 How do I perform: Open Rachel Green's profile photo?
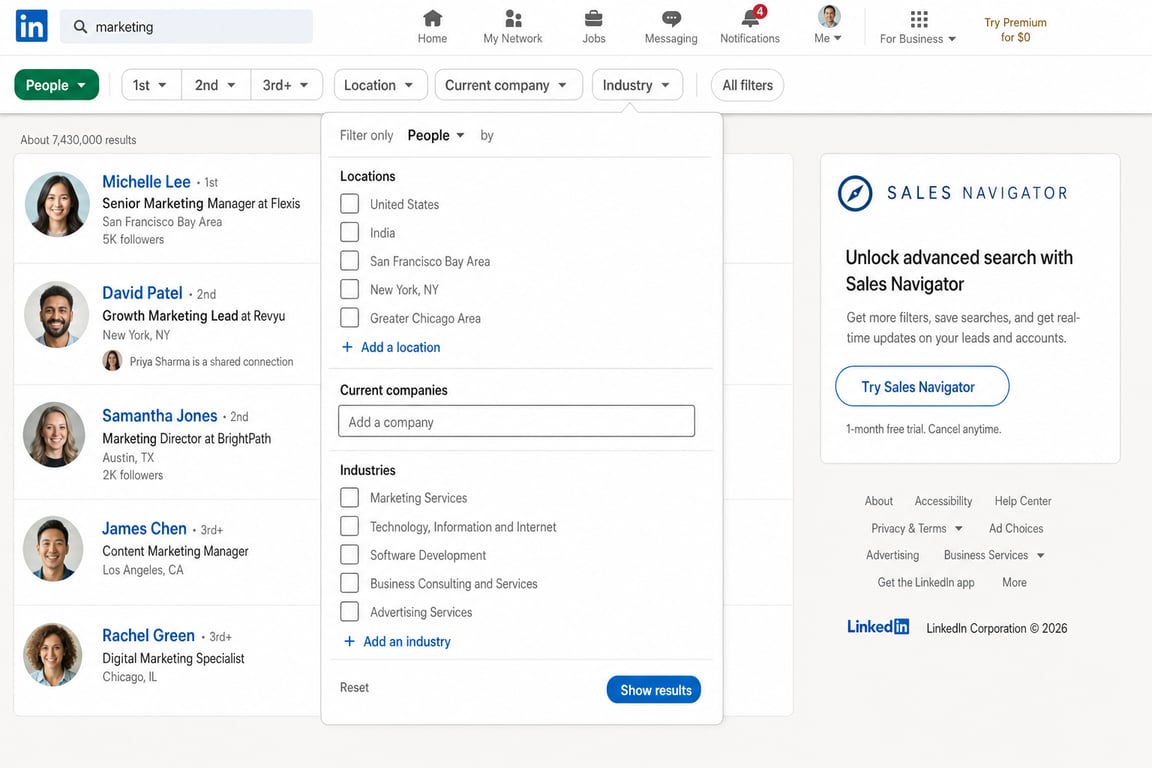click(53, 655)
